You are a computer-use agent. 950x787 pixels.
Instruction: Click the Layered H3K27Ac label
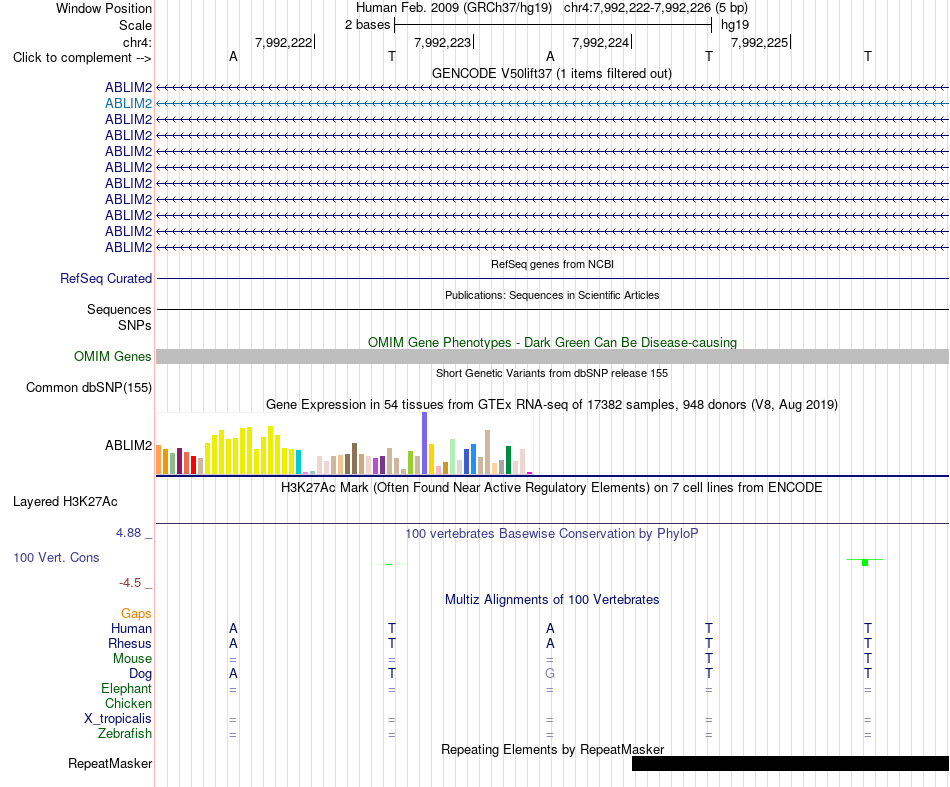tap(65, 502)
